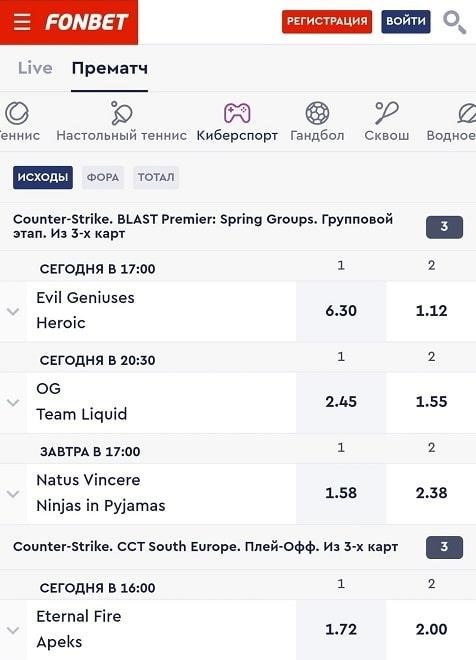
Task: Select the Киберспорт gamepad icon
Action: [x=237, y=113]
